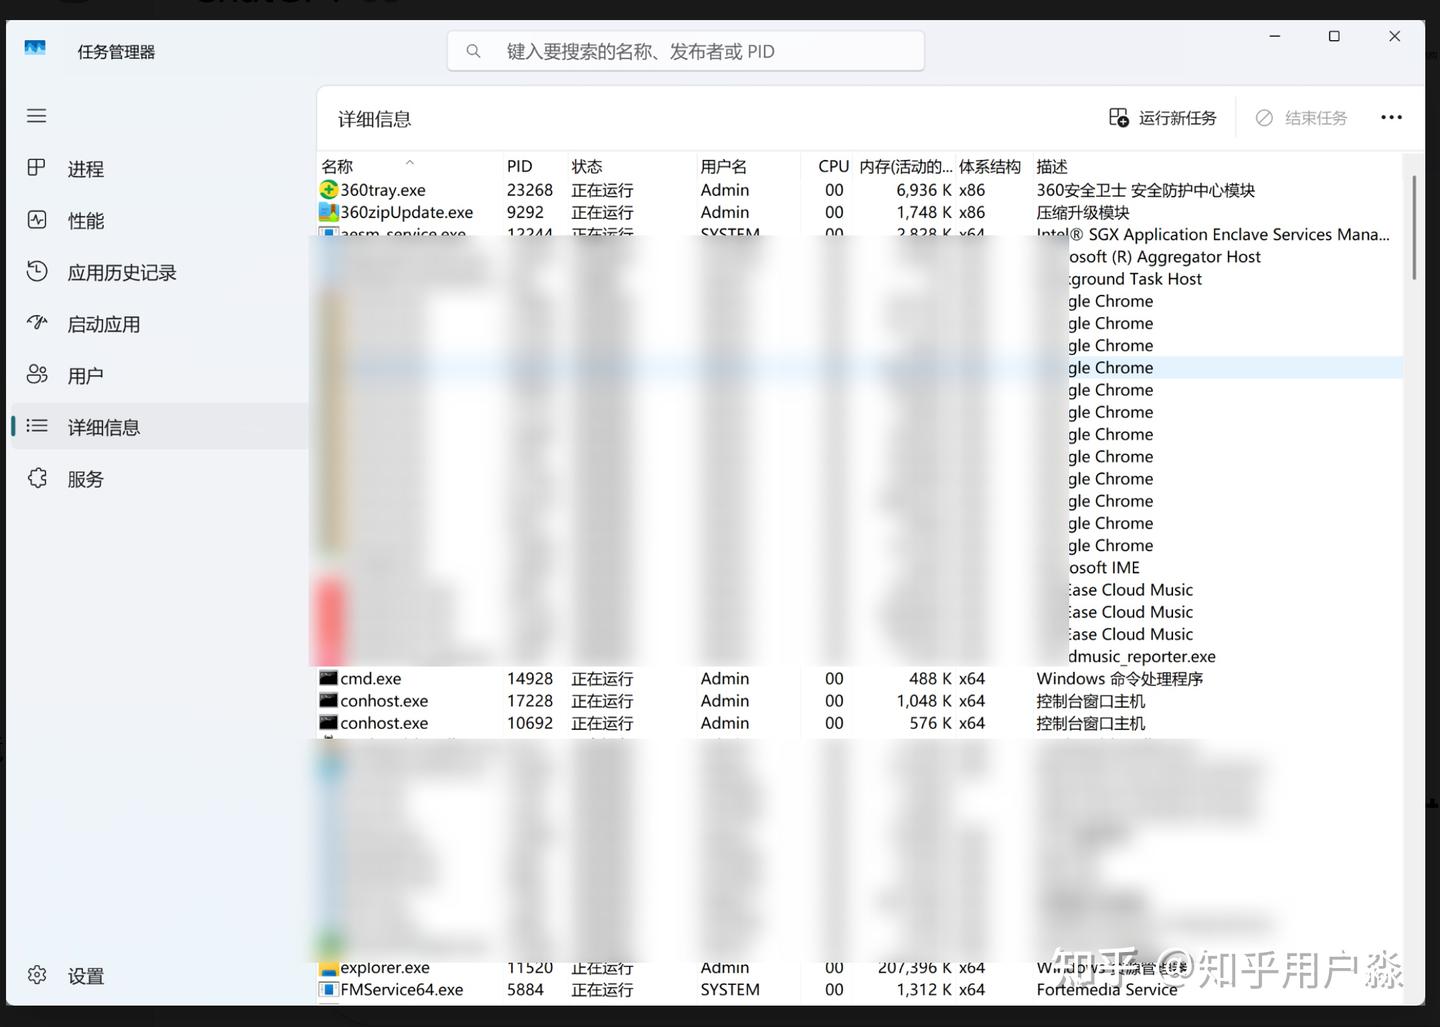
Task: Select PID cell 11520 of explorer.exe
Action: pyautogui.click(x=530, y=967)
